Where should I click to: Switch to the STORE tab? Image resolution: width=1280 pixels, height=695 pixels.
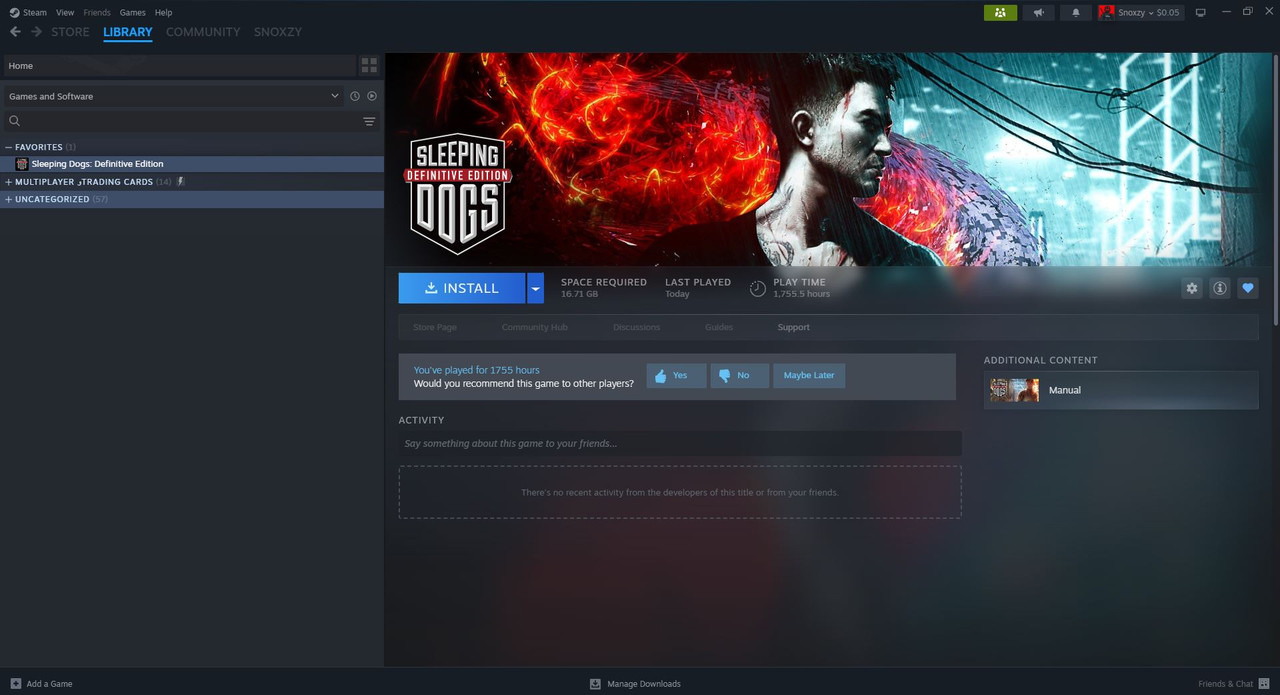pyautogui.click(x=70, y=32)
